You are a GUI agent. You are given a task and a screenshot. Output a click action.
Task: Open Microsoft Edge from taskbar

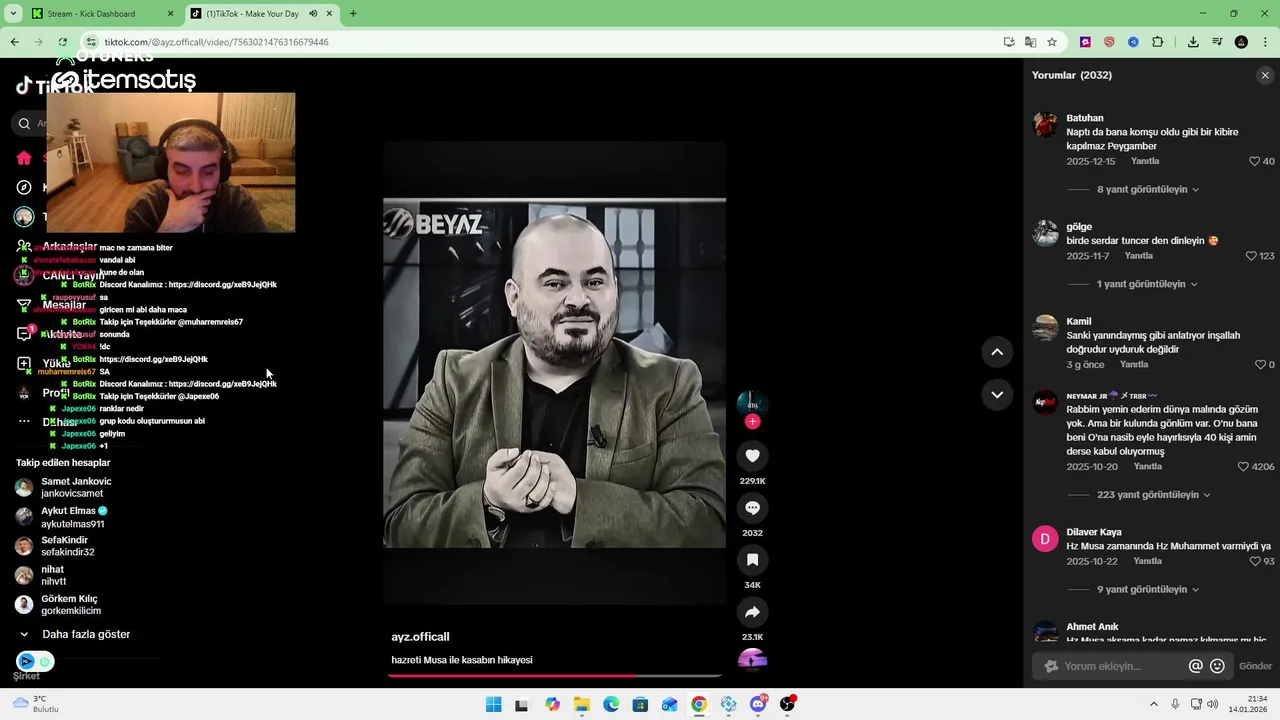[x=611, y=705]
